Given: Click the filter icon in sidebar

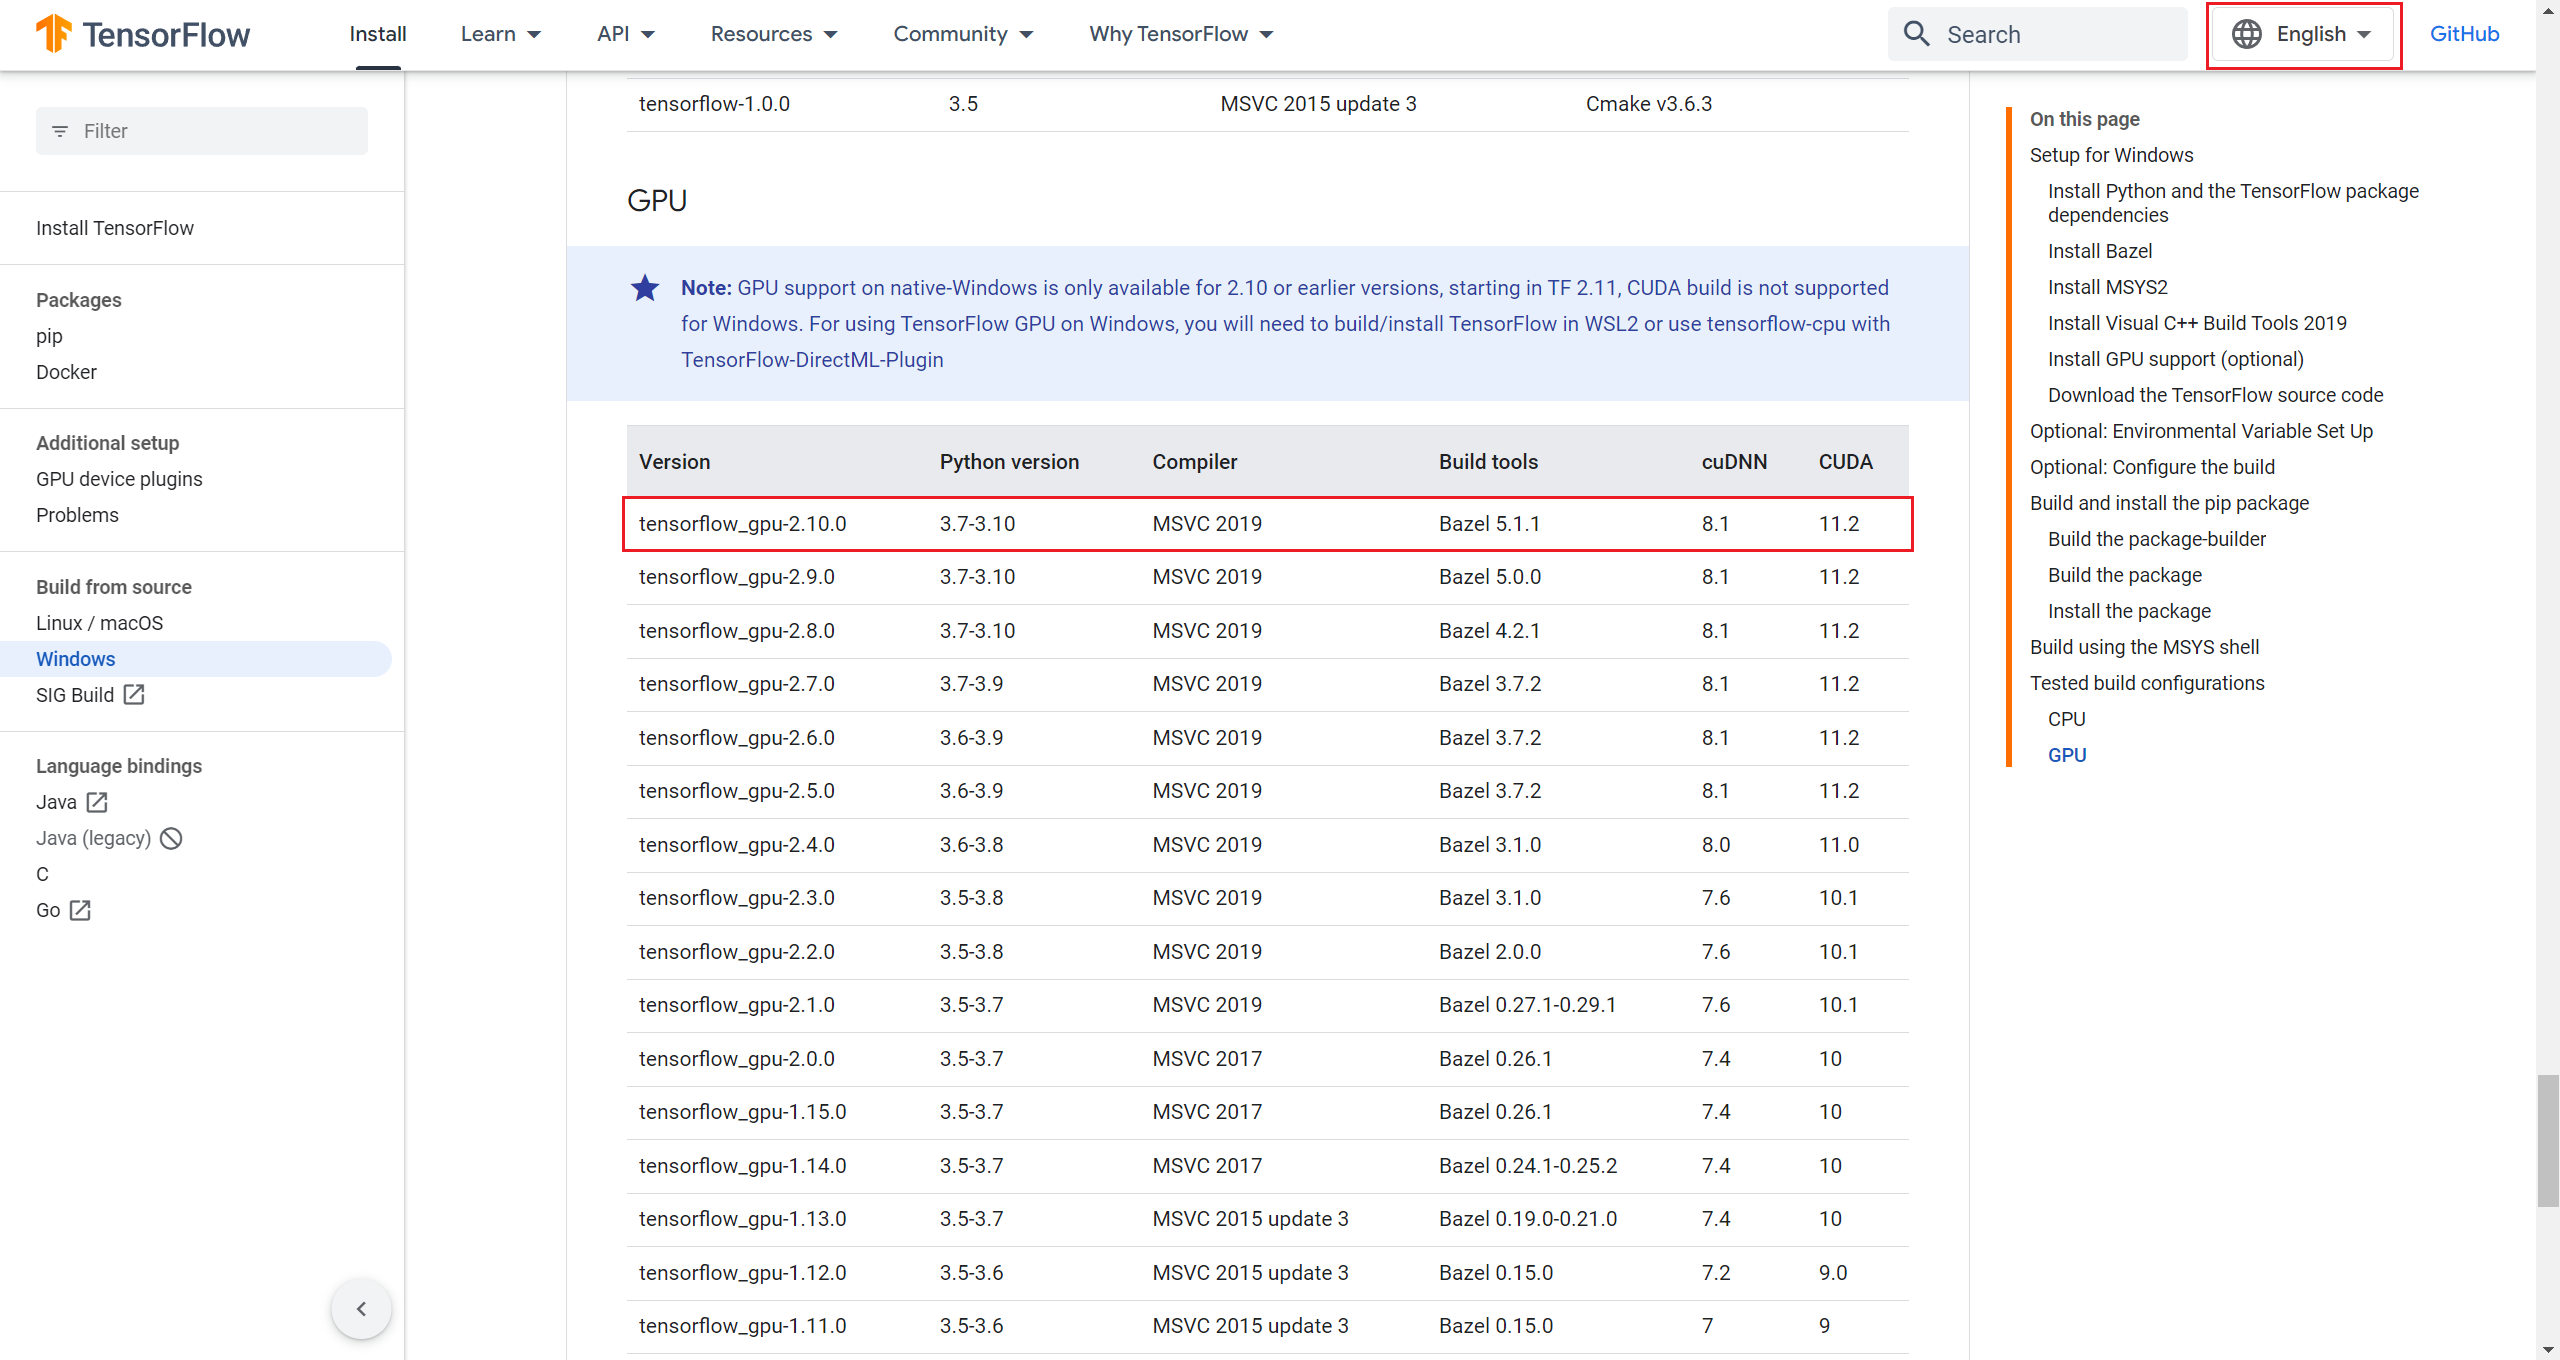Looking at the screenshot, I should pyautogui.click(x=60, y=131).
